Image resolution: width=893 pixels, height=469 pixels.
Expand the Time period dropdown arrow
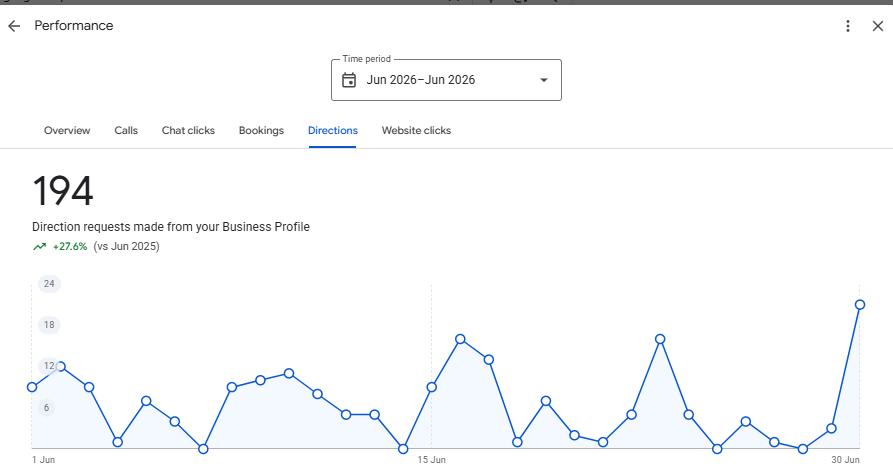(x=544, y=80)
